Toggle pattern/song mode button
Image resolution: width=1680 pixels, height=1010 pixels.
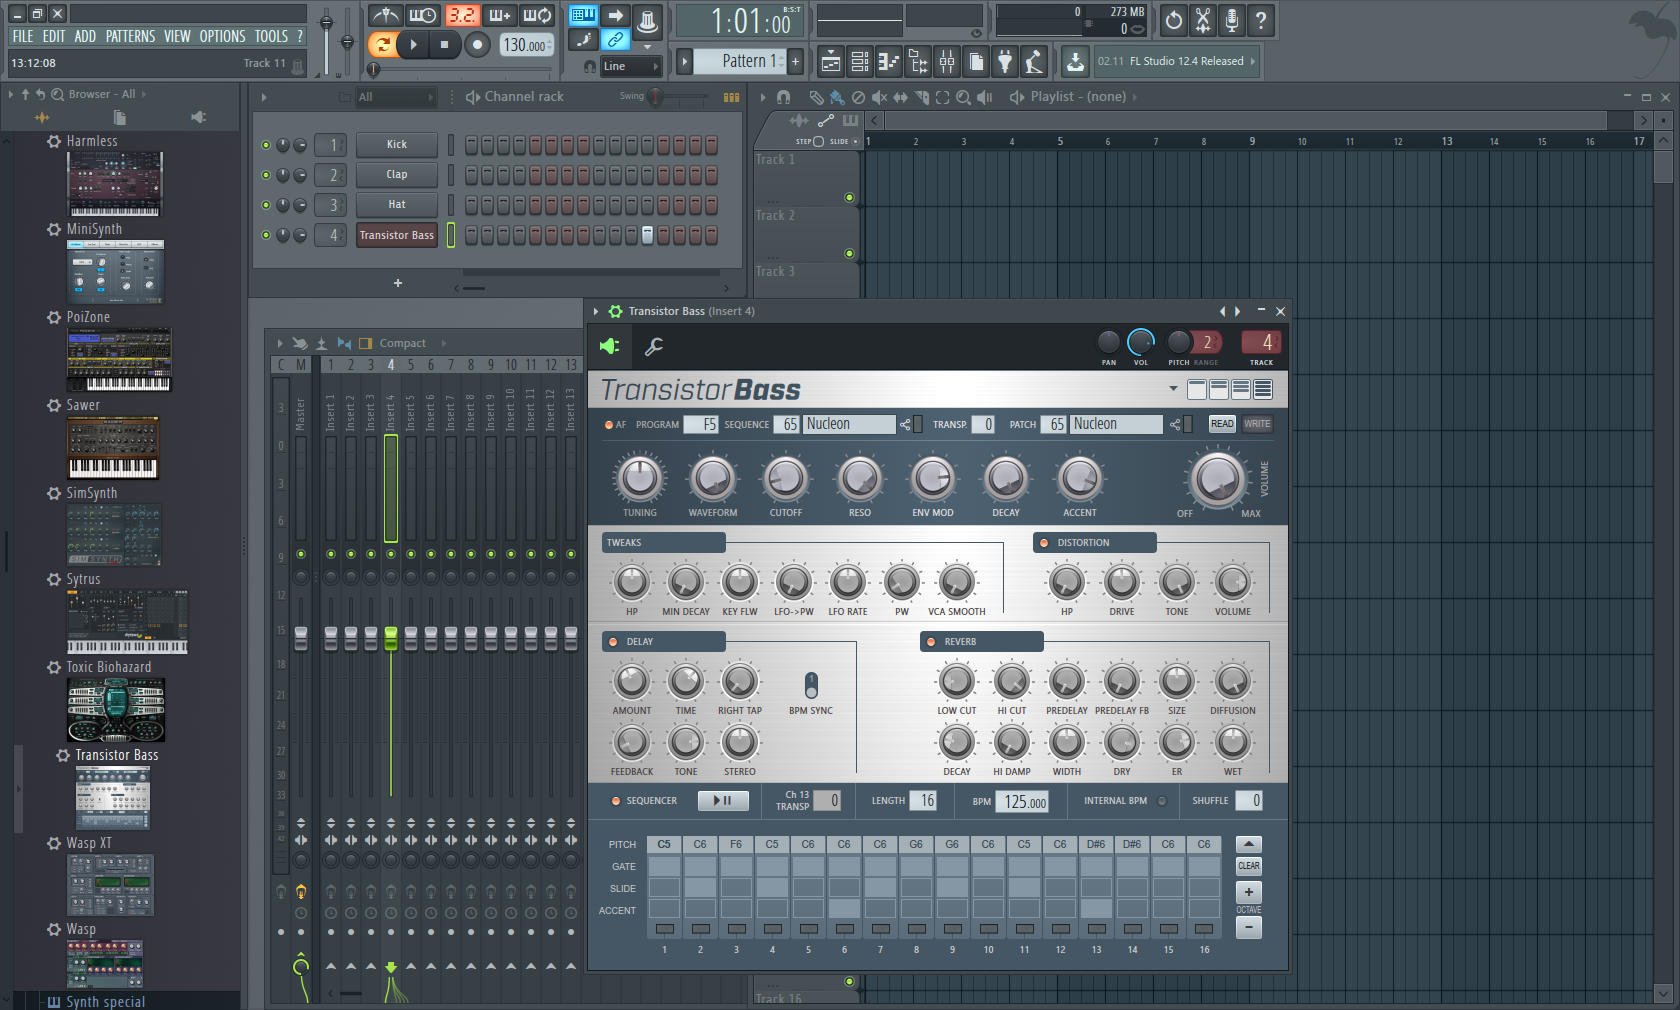click(381, 44)
